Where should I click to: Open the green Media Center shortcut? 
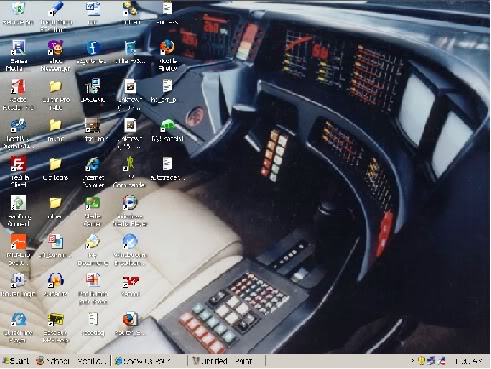coord(93,203)
